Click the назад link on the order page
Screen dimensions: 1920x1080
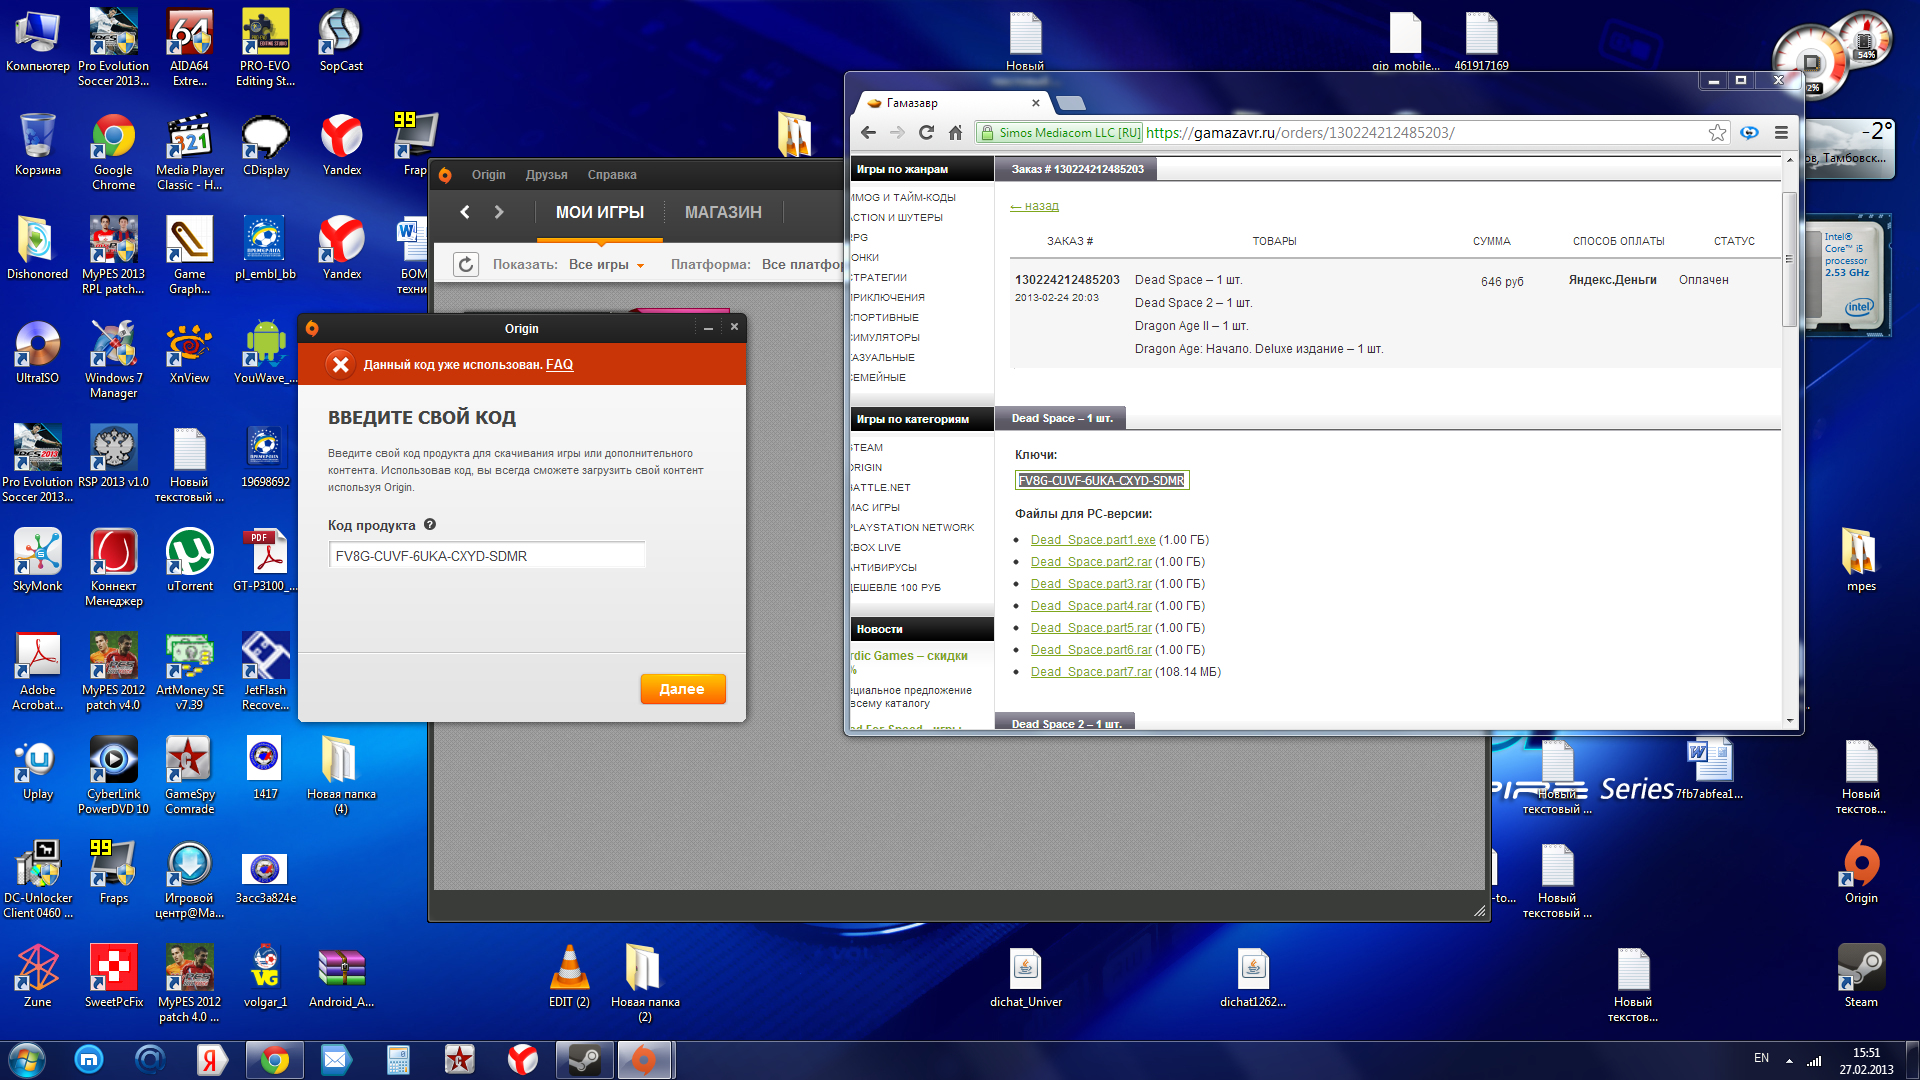(x=1034, y=206)
